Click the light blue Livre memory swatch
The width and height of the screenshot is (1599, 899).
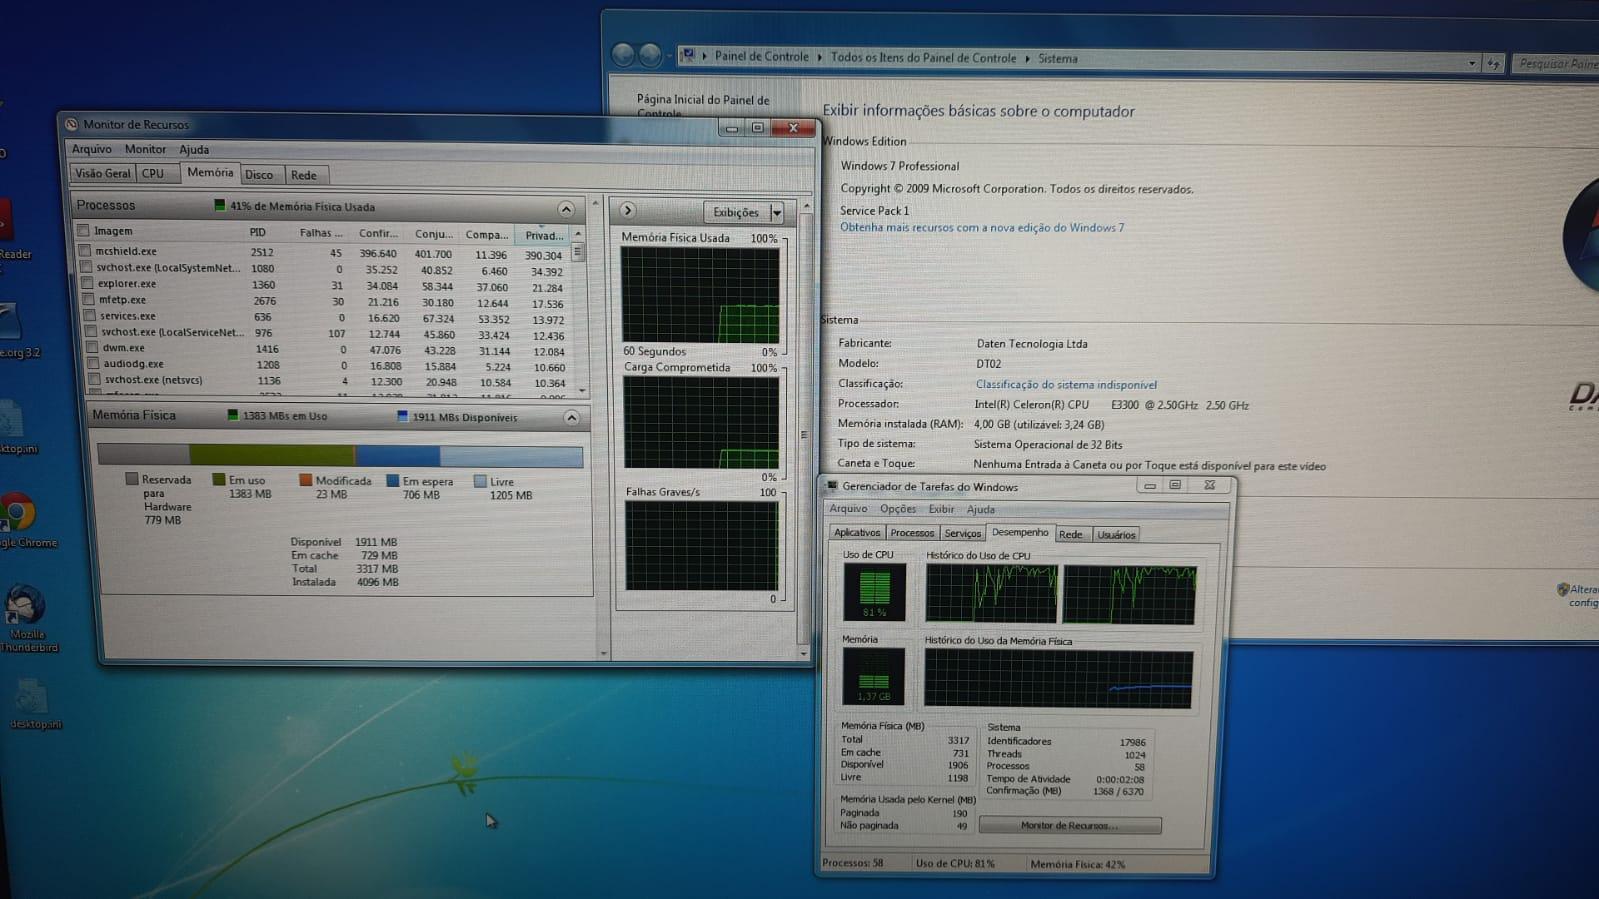coord(480,481)
